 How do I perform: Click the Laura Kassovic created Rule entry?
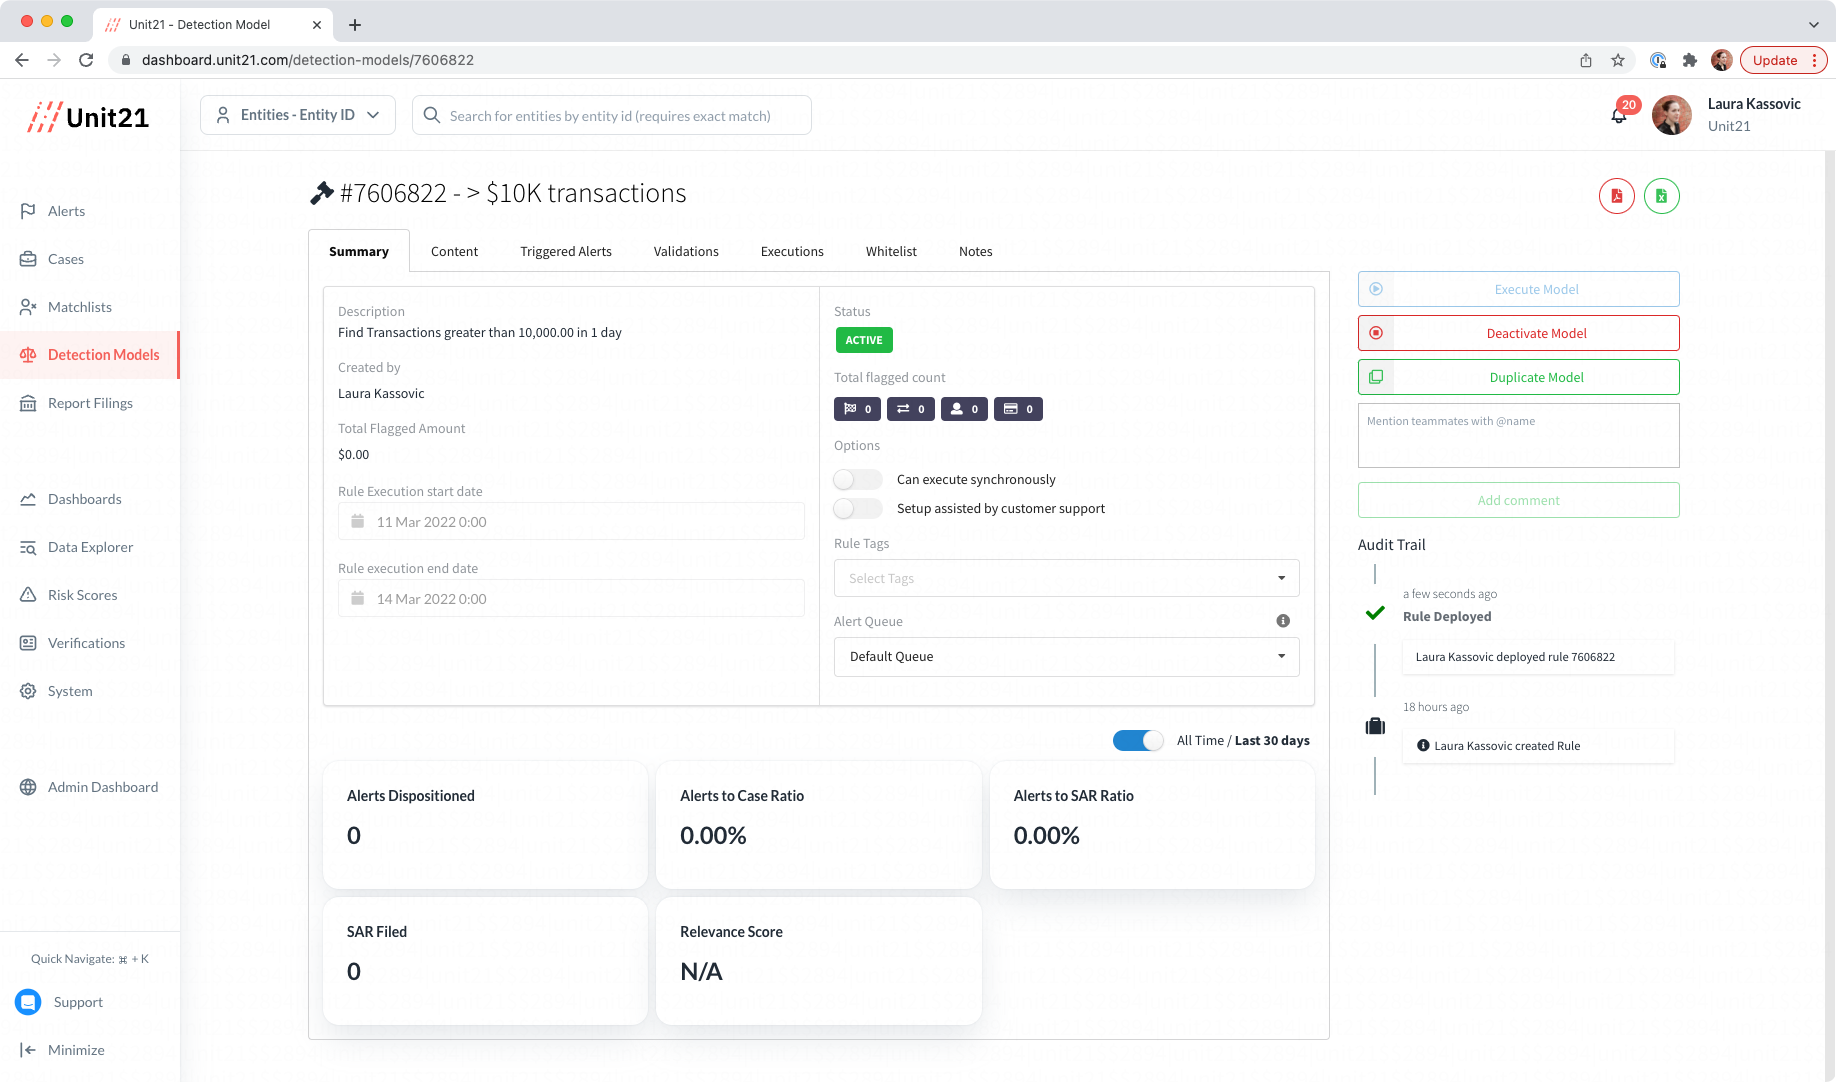point(1538,746)
